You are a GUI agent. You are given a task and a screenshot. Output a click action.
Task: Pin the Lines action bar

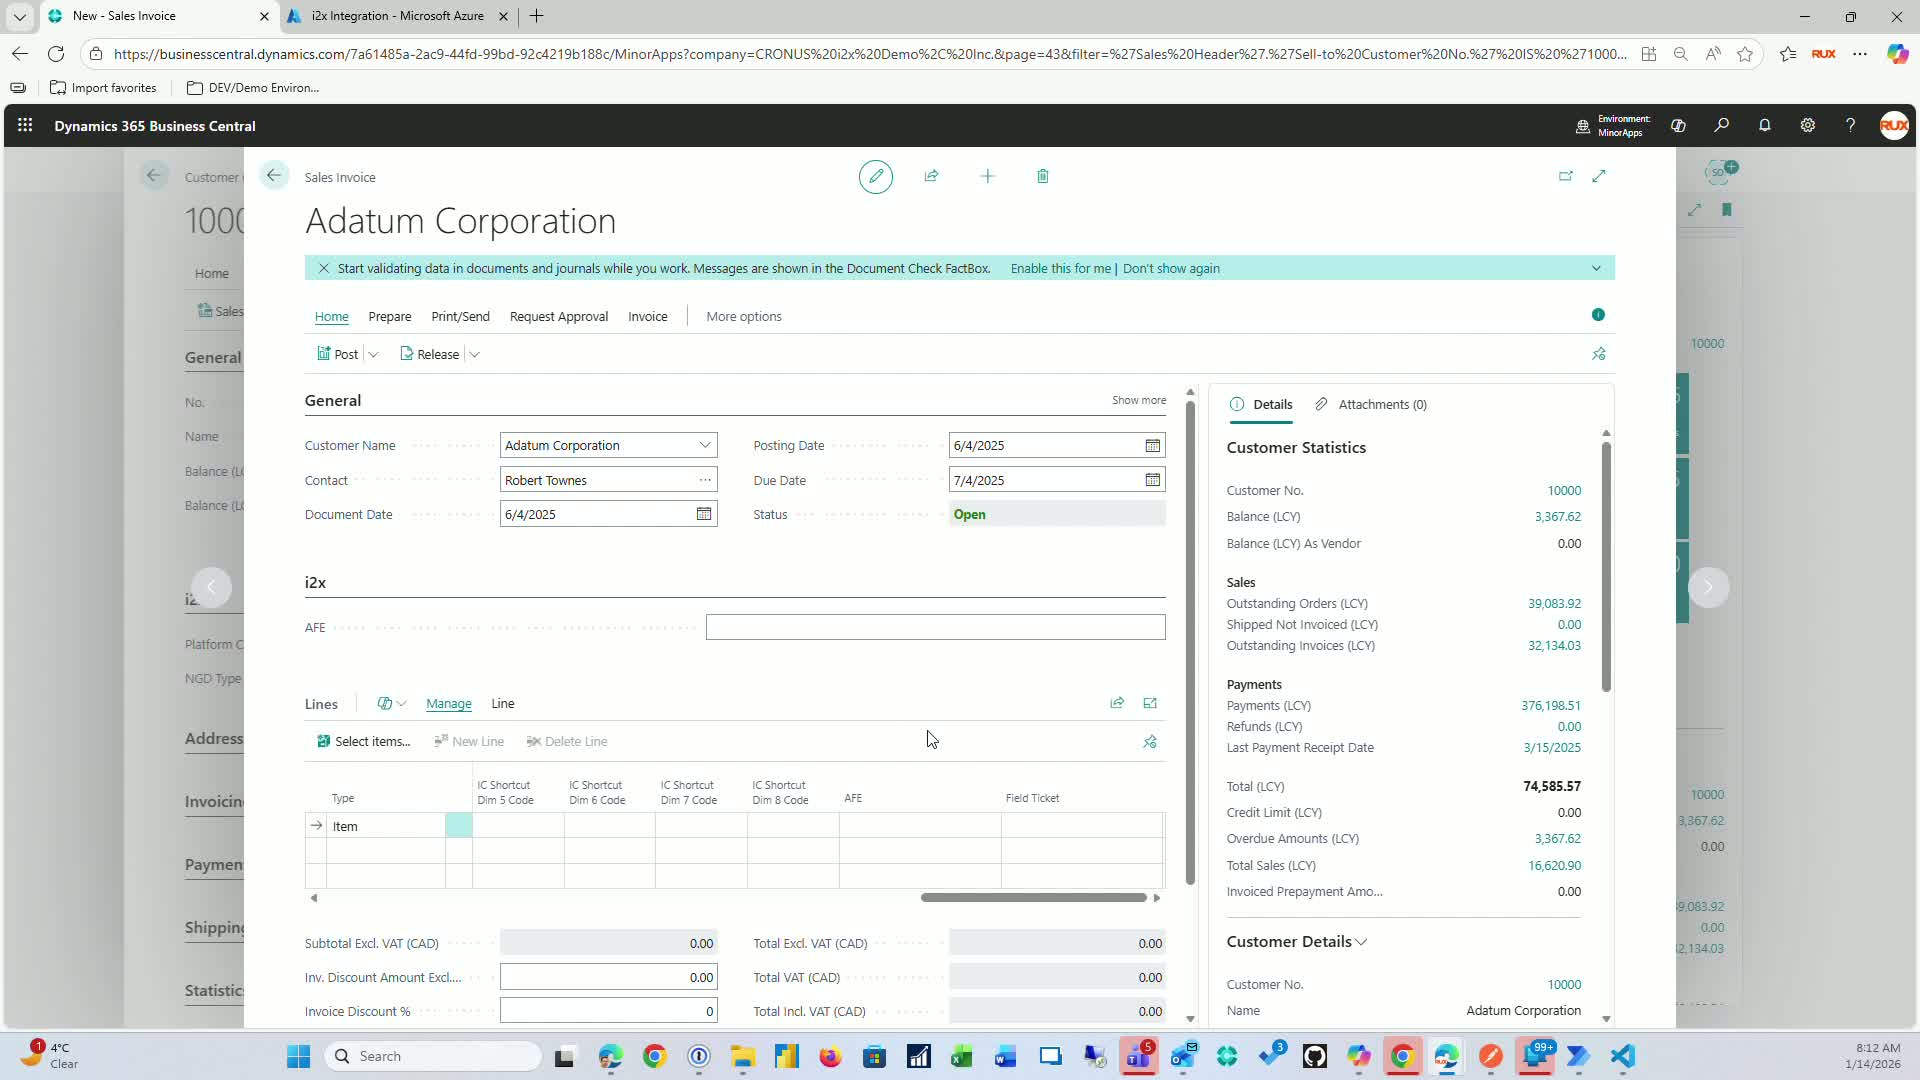click(x=1150, y=742)
